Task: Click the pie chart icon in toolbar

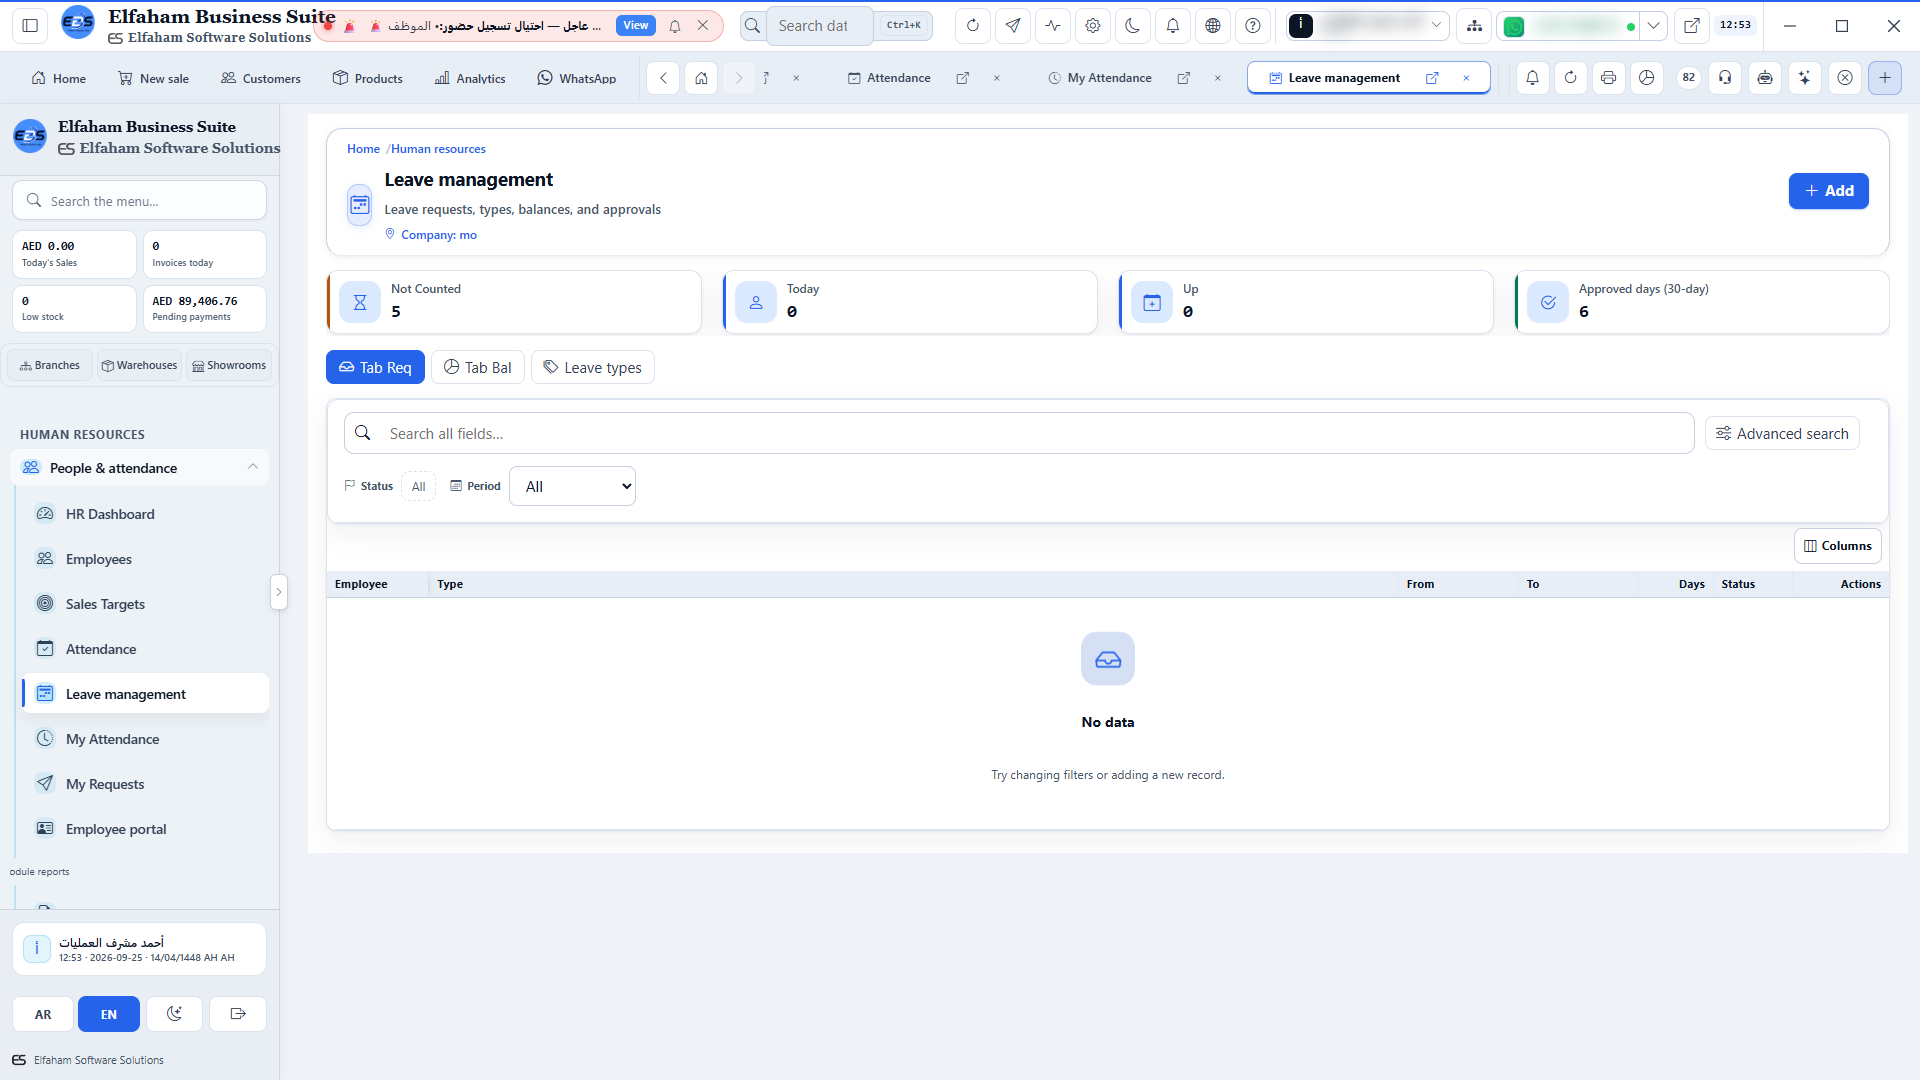Action: (1647, 78)
